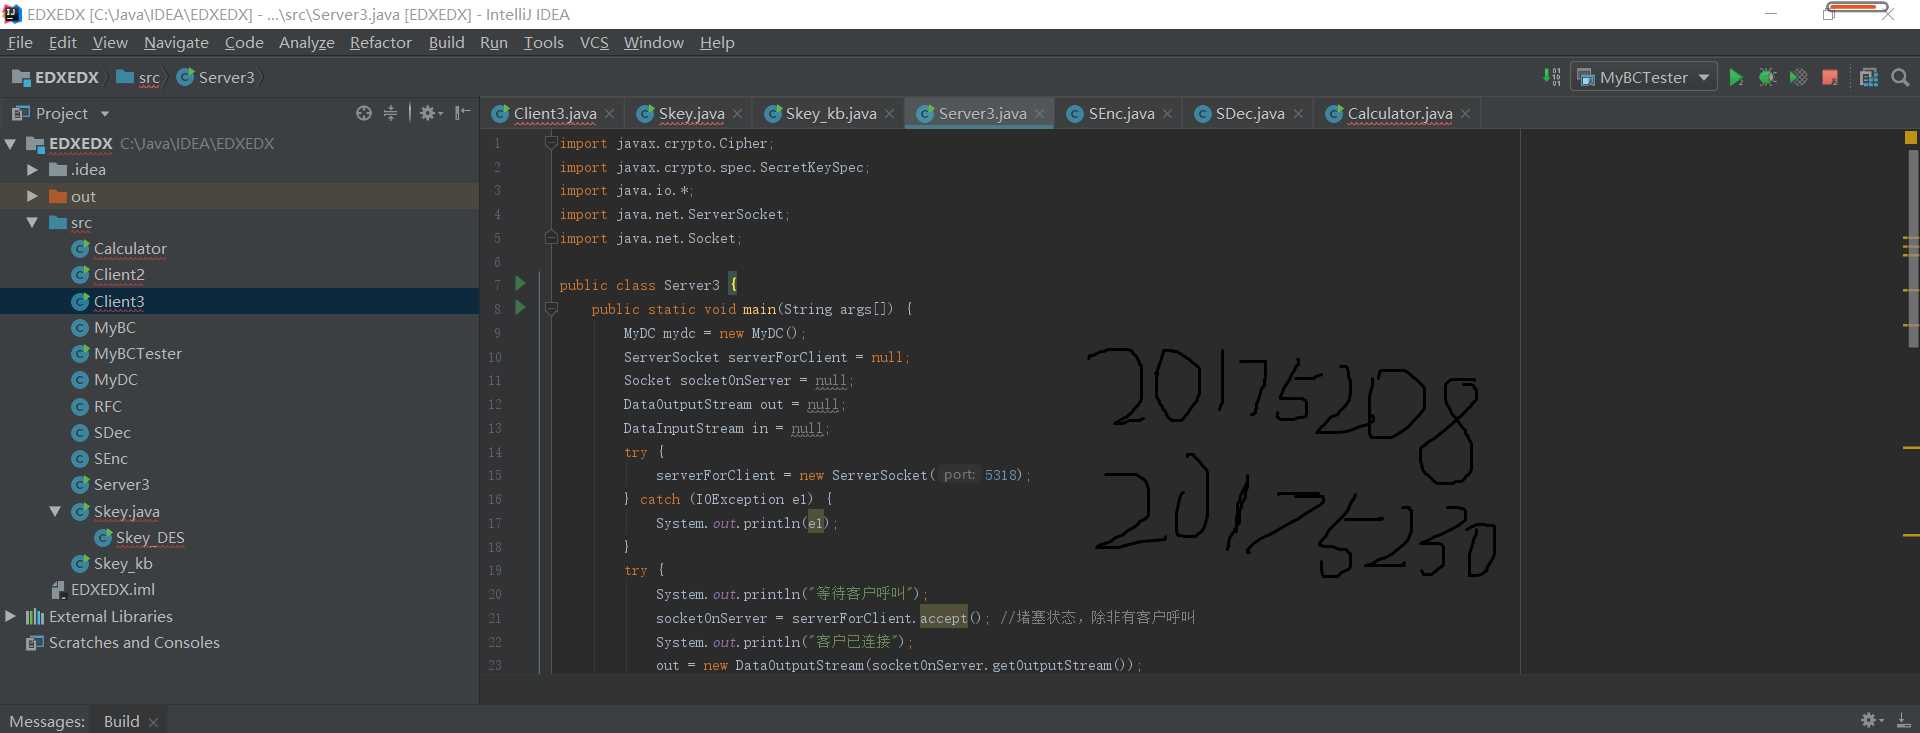Close the Skey.java tab
The height and width of the screenshot is (733, 1920).
tap(737, 114)
